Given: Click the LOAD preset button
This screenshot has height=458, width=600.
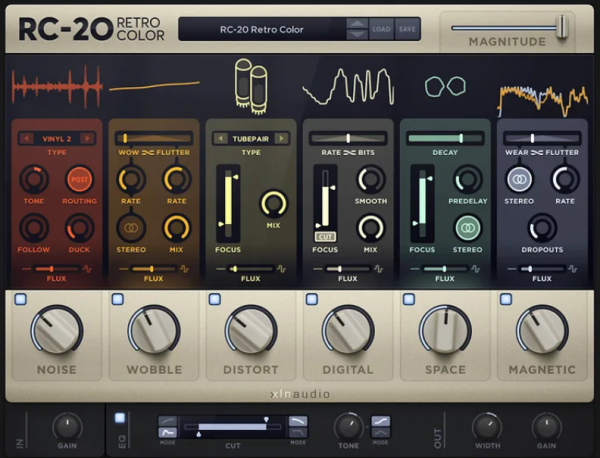Looking at the screenshot, I should pos(382,29).
